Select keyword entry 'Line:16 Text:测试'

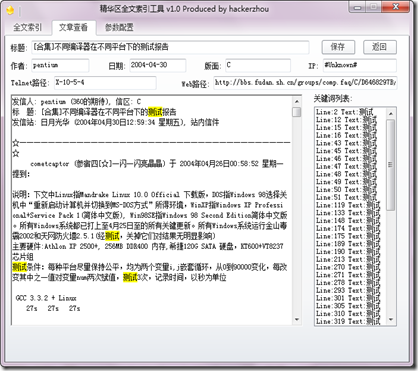[346, 135]
